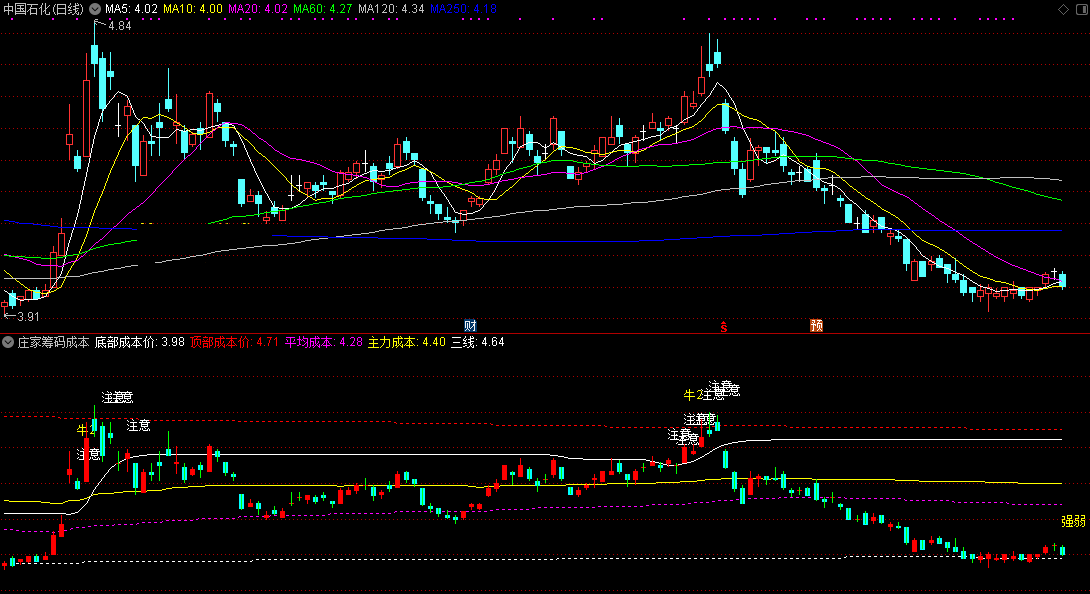Click the 底部成本价: 3.98 value
This screenshot has width=1090, height=594.
[x=140, y=342]
